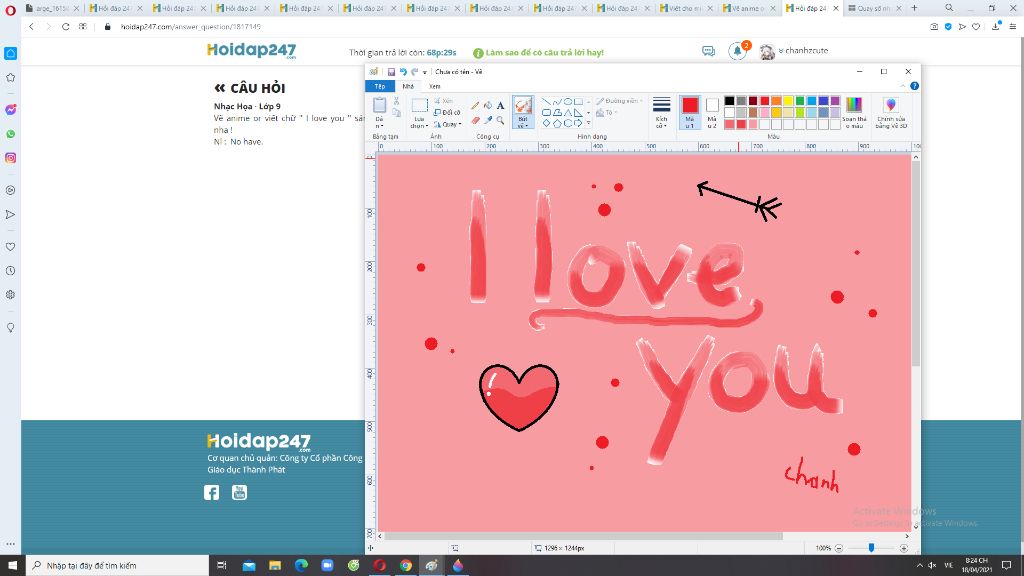Open the Size (Kích cỡ) dropdown
Viewport: 1024px width, 576px height.
point(662,112)
